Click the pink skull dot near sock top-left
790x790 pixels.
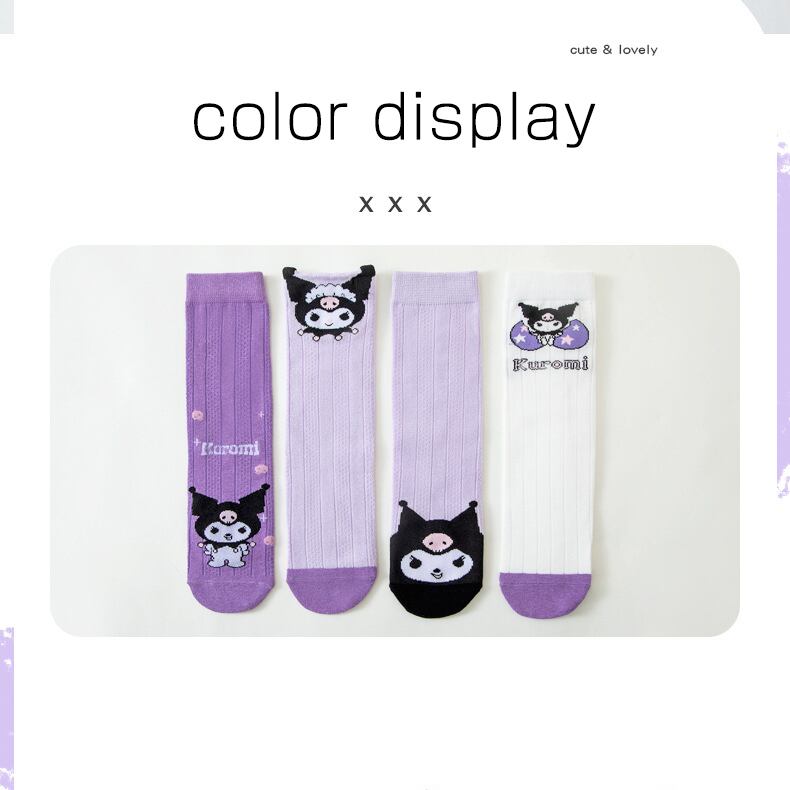pyautogui.click(x=199, y=416)
